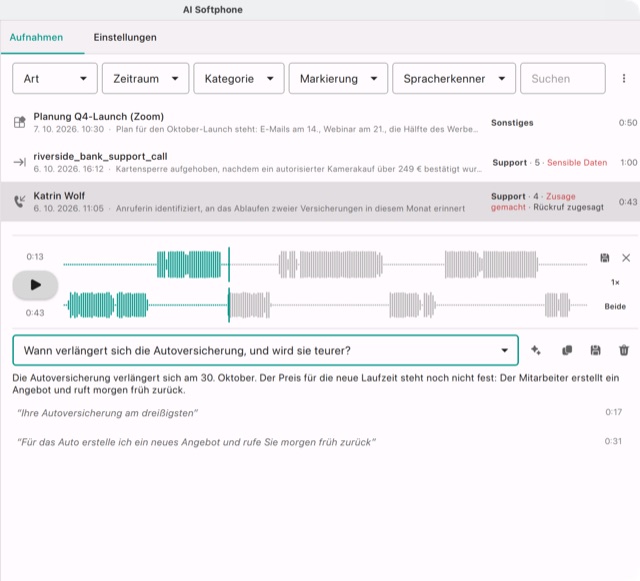Click the Sonstiges category label
This screenshot has width=640, height=581.
[x=512, y=122]
